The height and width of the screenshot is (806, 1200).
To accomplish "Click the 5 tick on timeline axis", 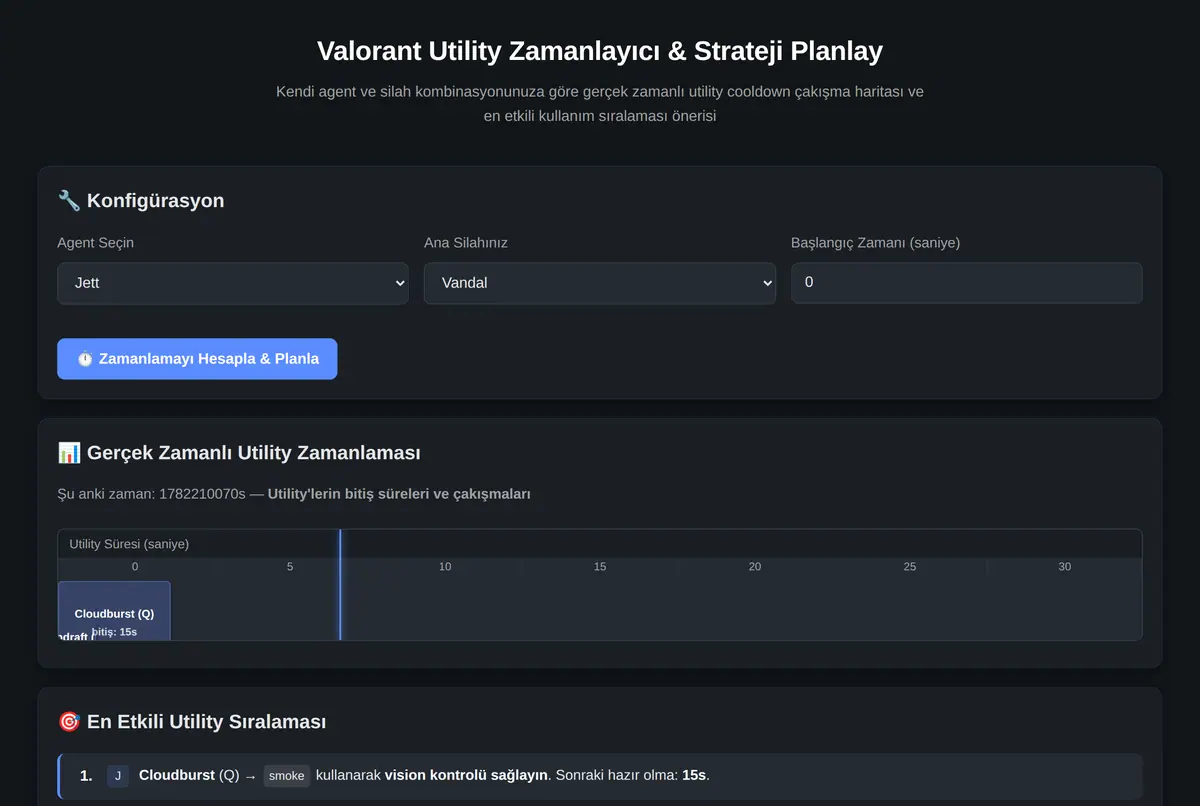I will tap(290, 567).
